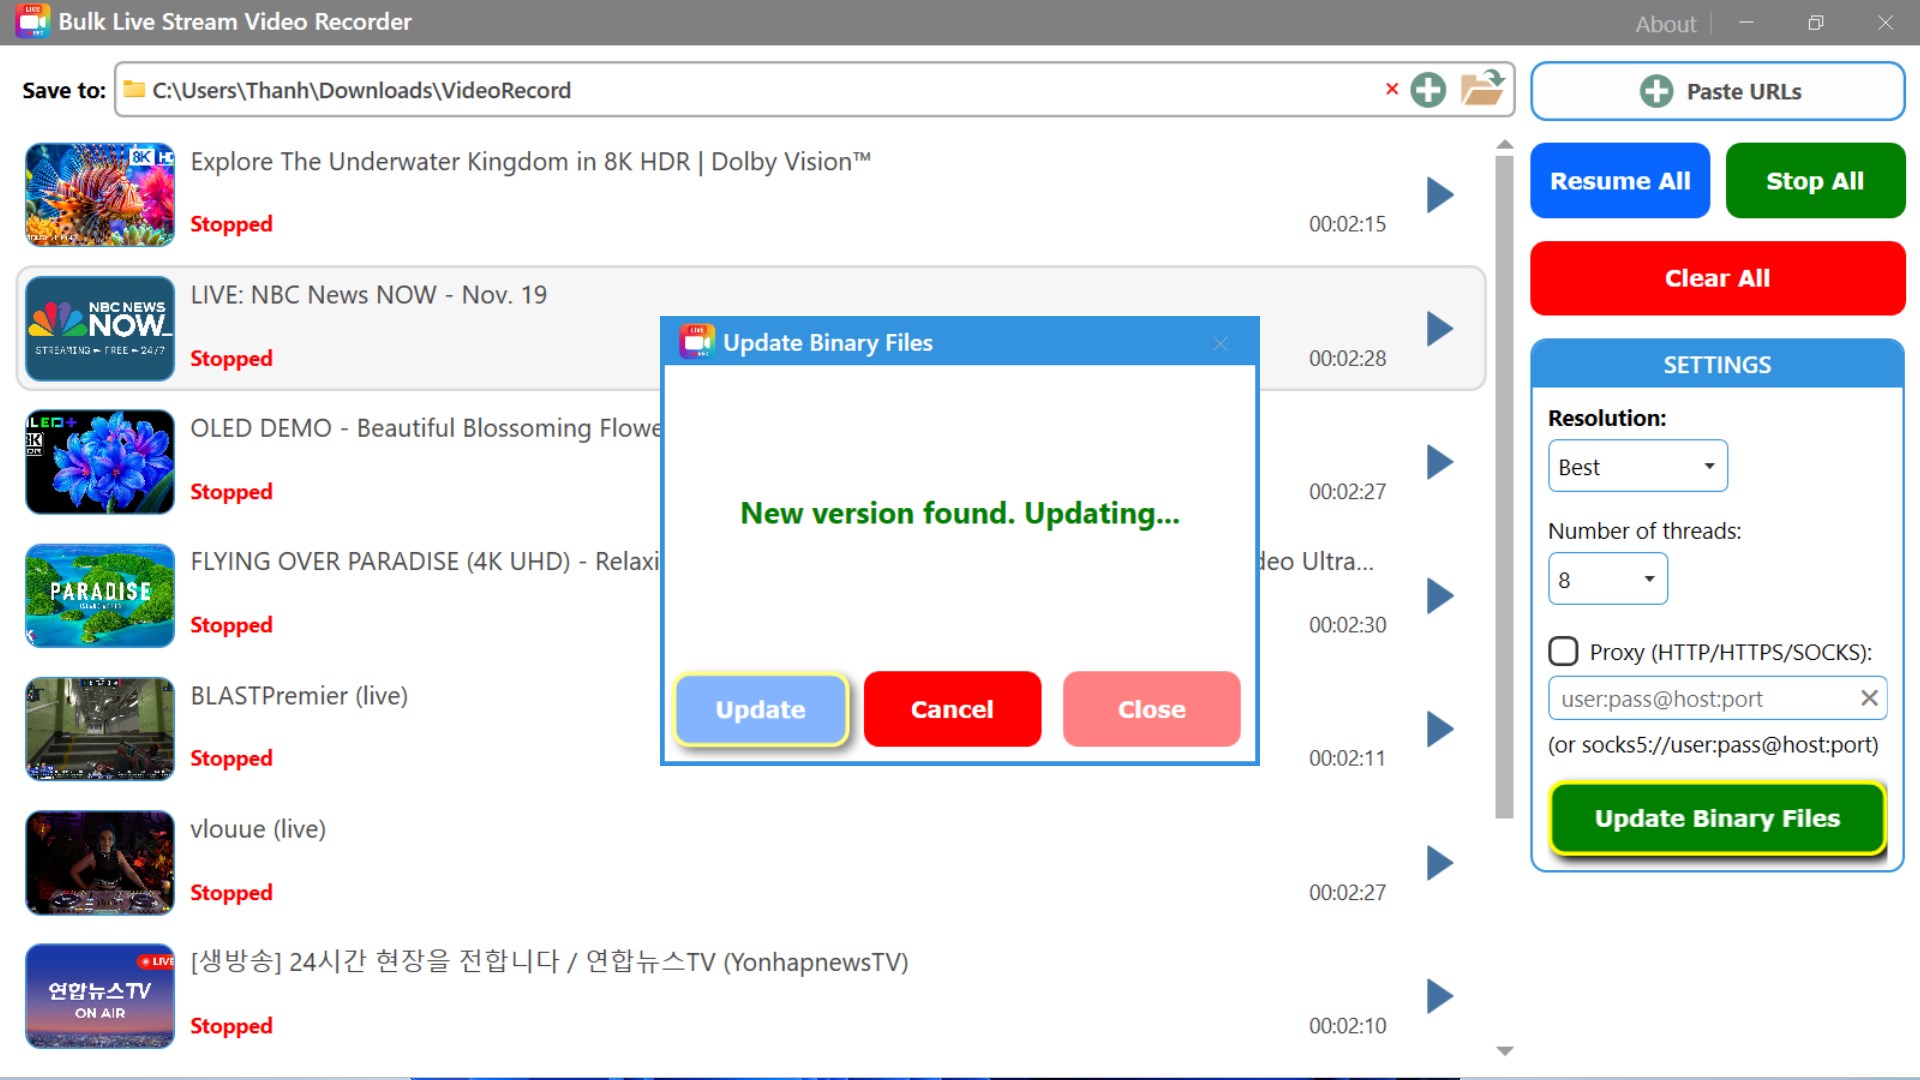The height and width of the screenshot is (1080, 1920).
Task: Play the Underwater Kingdom 8K stream
Action: pos(1440,194)
